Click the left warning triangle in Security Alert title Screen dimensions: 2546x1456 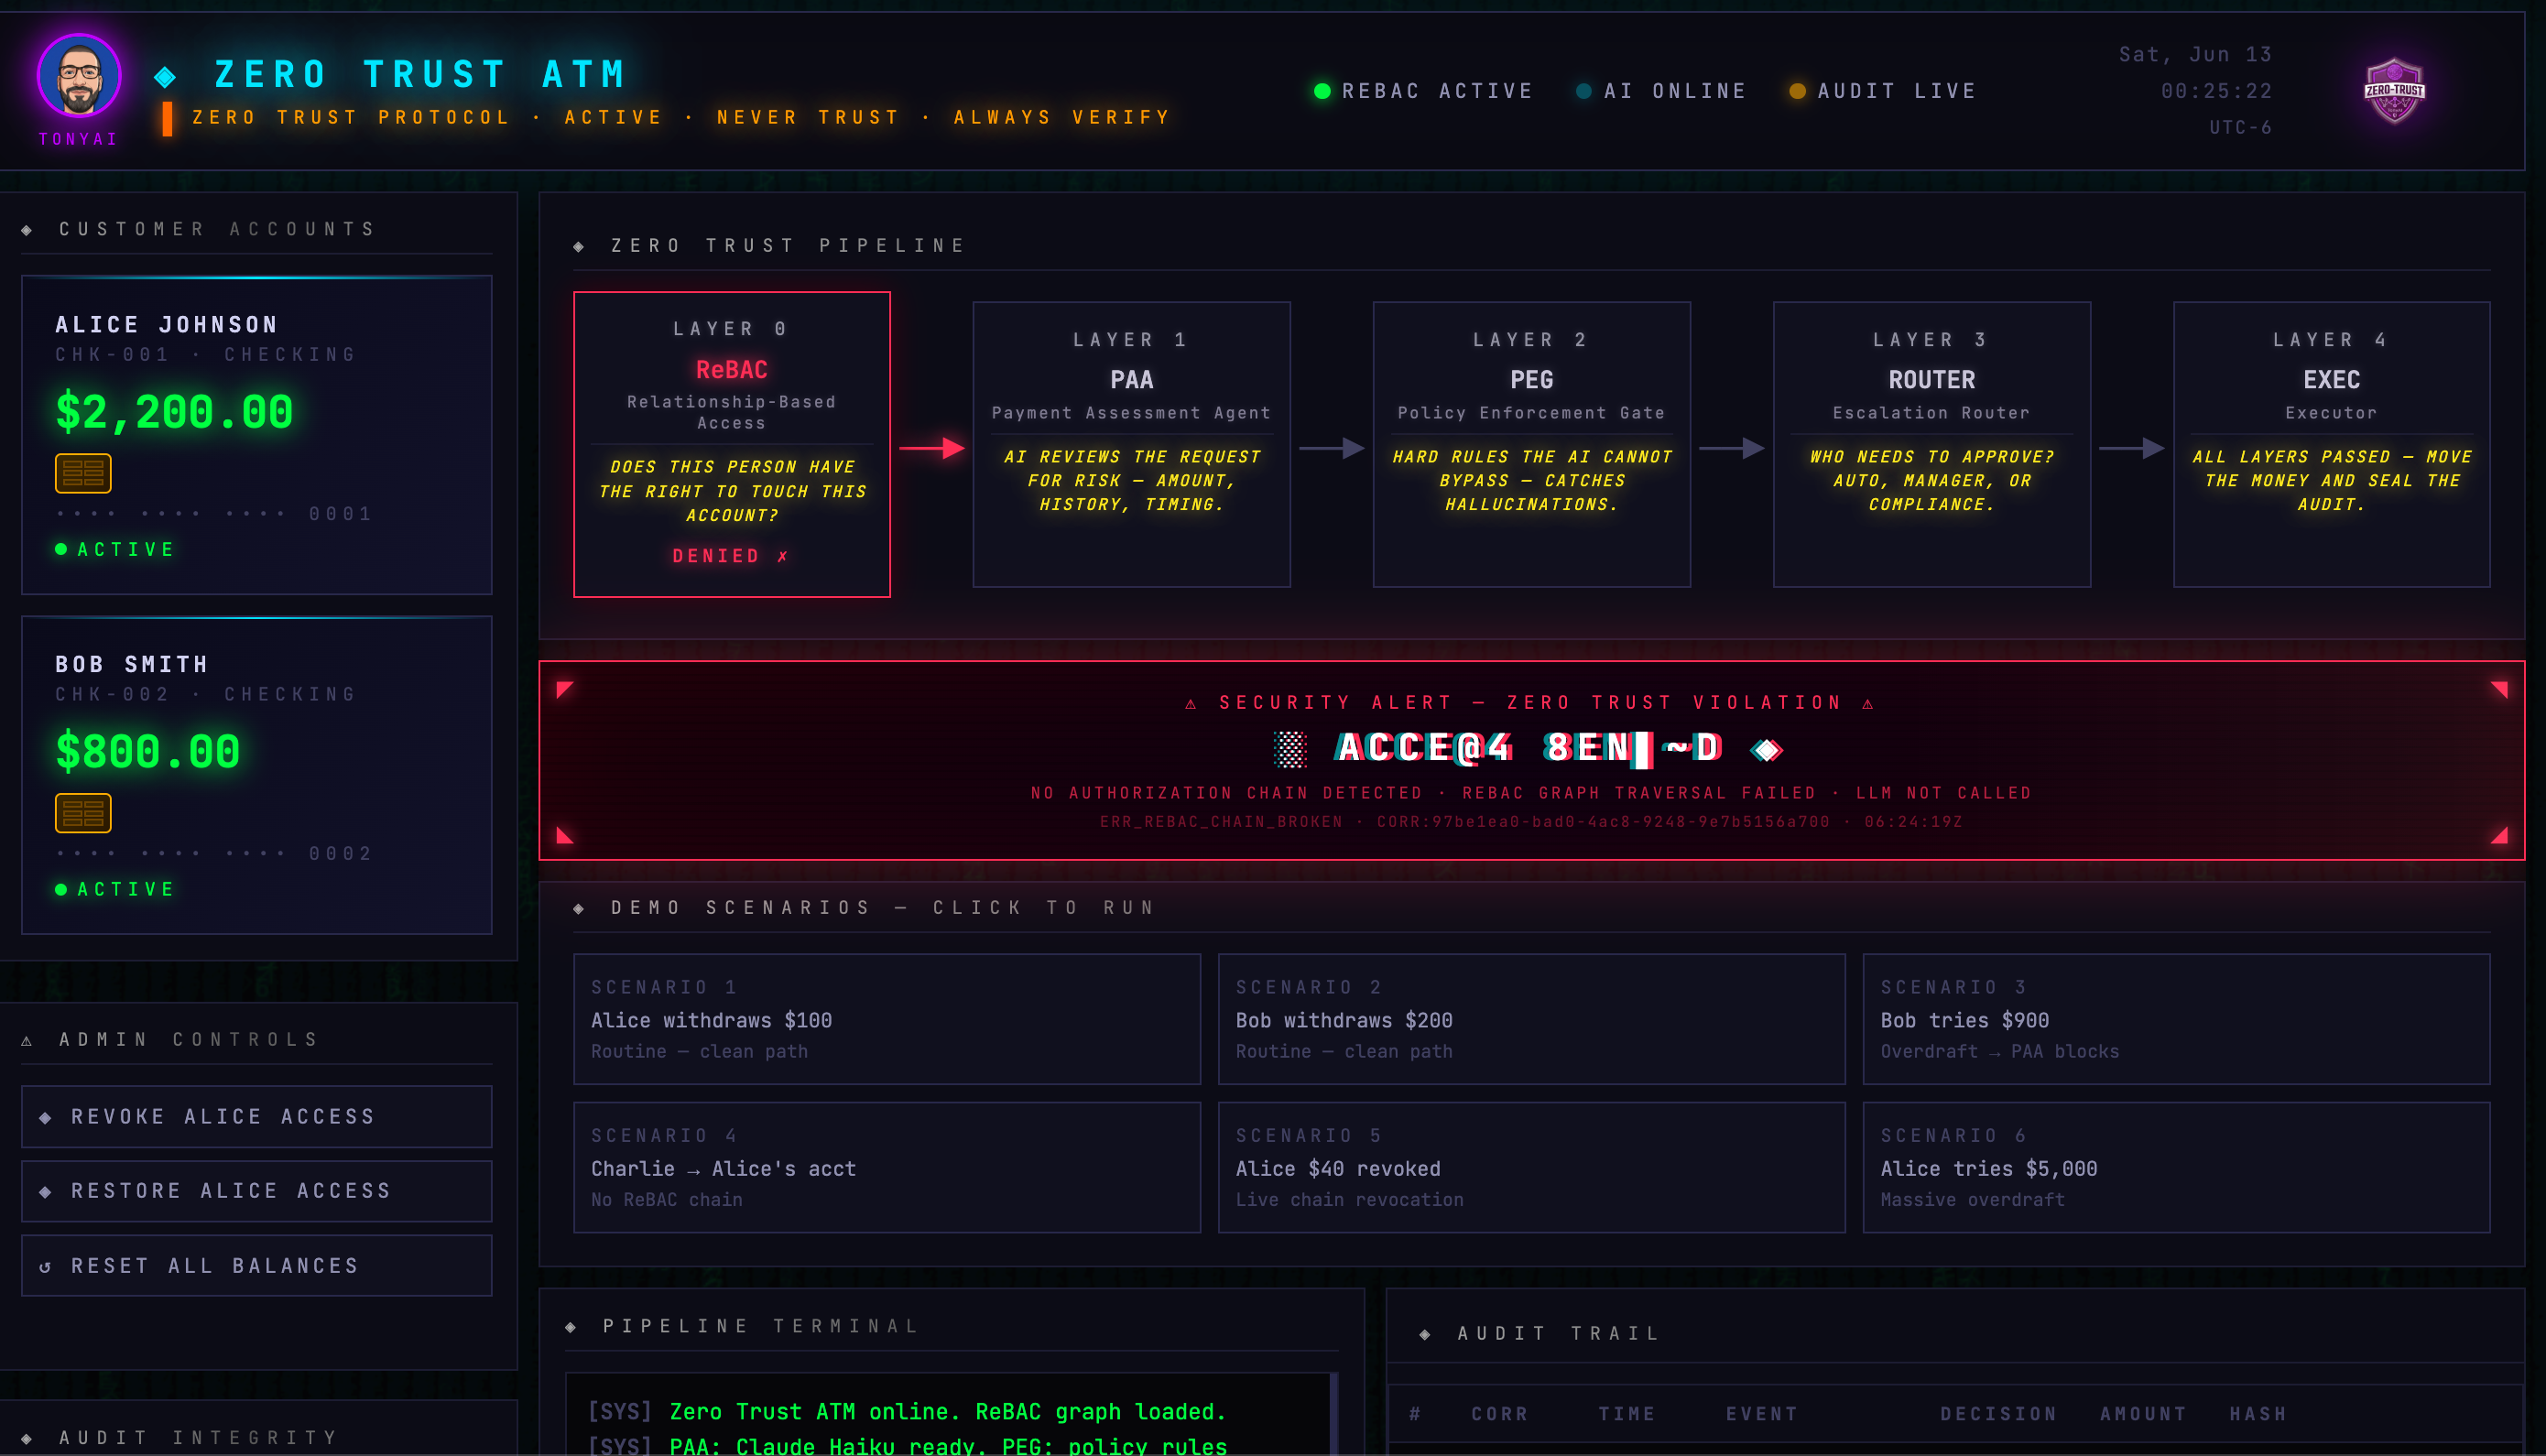point(1191,704)
